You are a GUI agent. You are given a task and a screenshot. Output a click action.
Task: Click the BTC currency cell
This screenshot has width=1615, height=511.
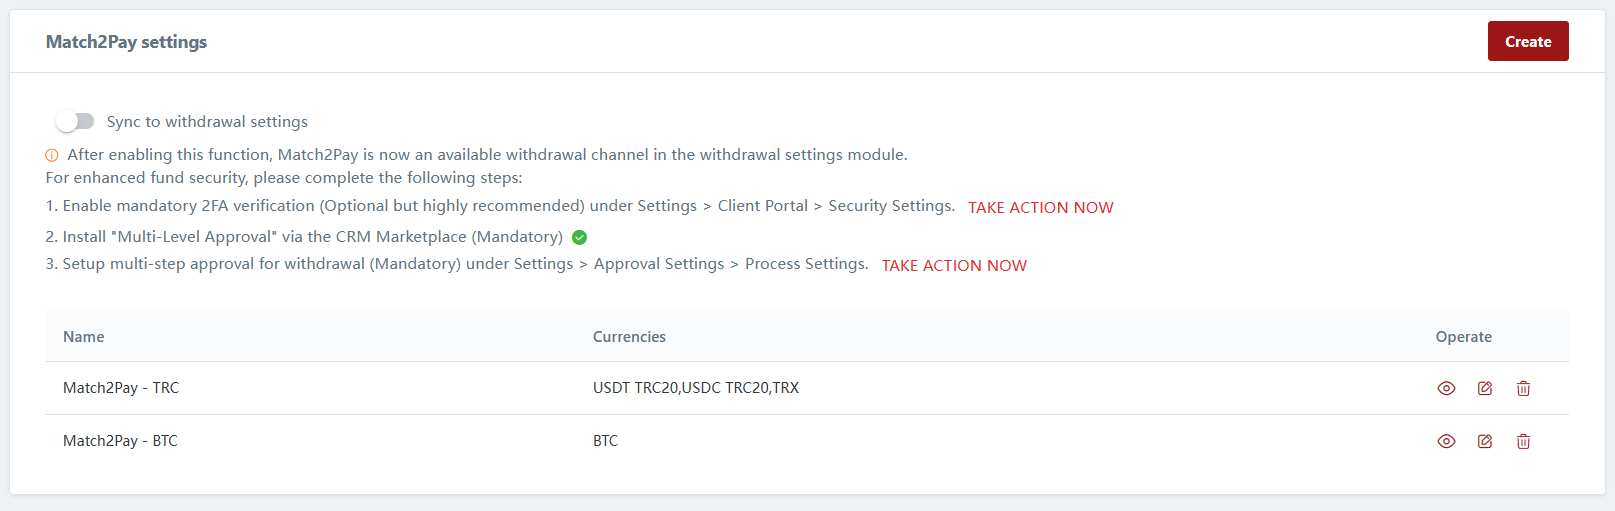pyautogui.click(x=606, y=441)
